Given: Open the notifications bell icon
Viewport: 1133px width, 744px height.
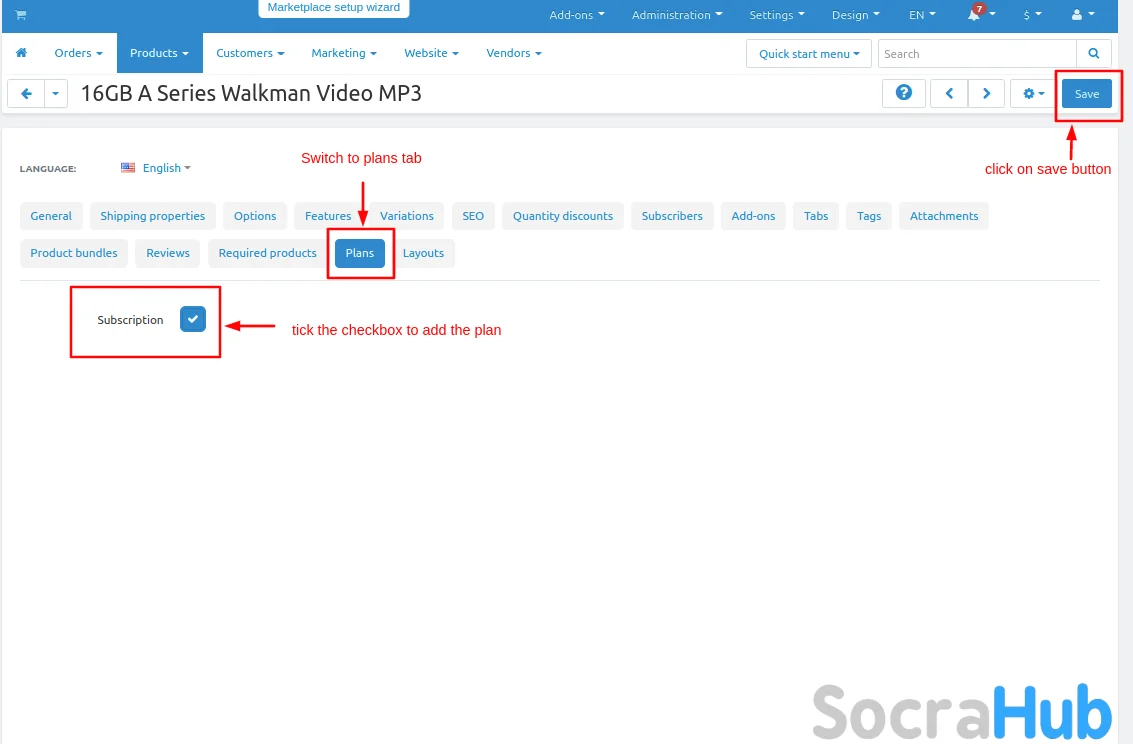Looking at the screenshot, I should (974, 15).
